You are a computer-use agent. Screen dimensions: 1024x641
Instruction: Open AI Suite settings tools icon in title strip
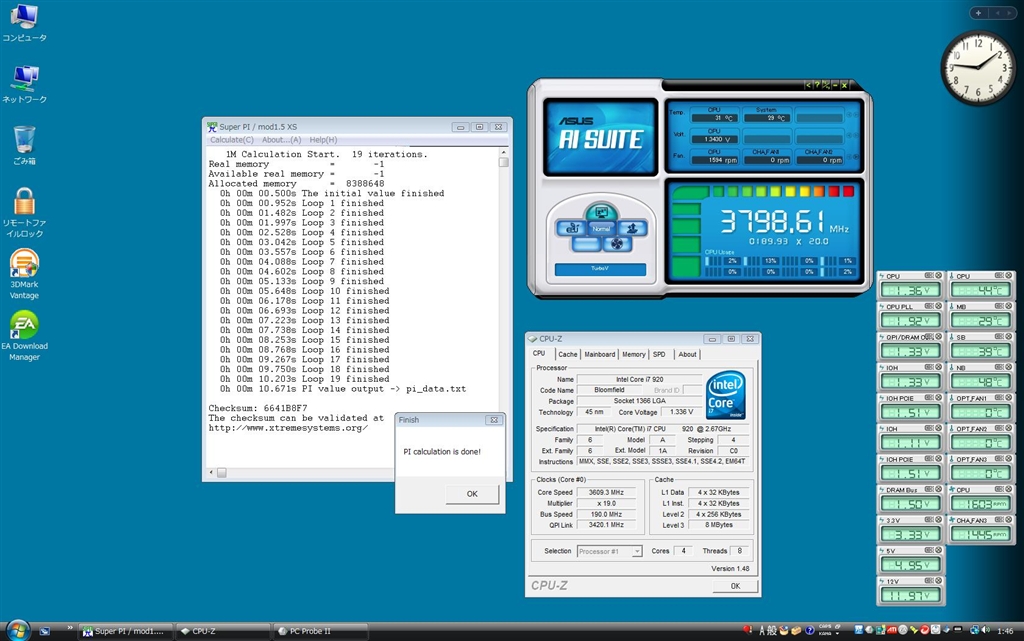(826, 85)
